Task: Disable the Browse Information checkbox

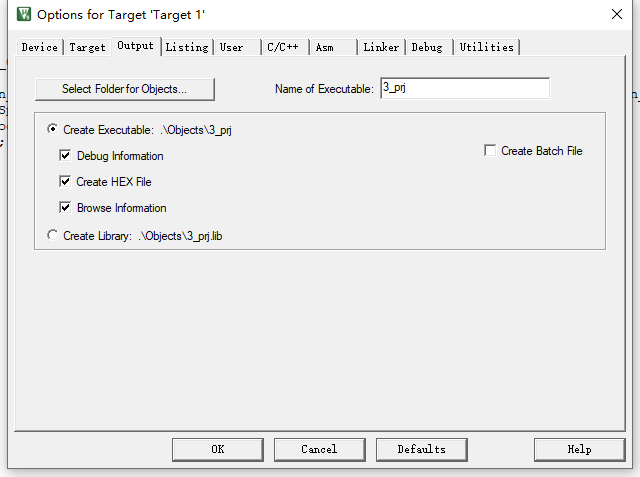Action: click(65, 207)
